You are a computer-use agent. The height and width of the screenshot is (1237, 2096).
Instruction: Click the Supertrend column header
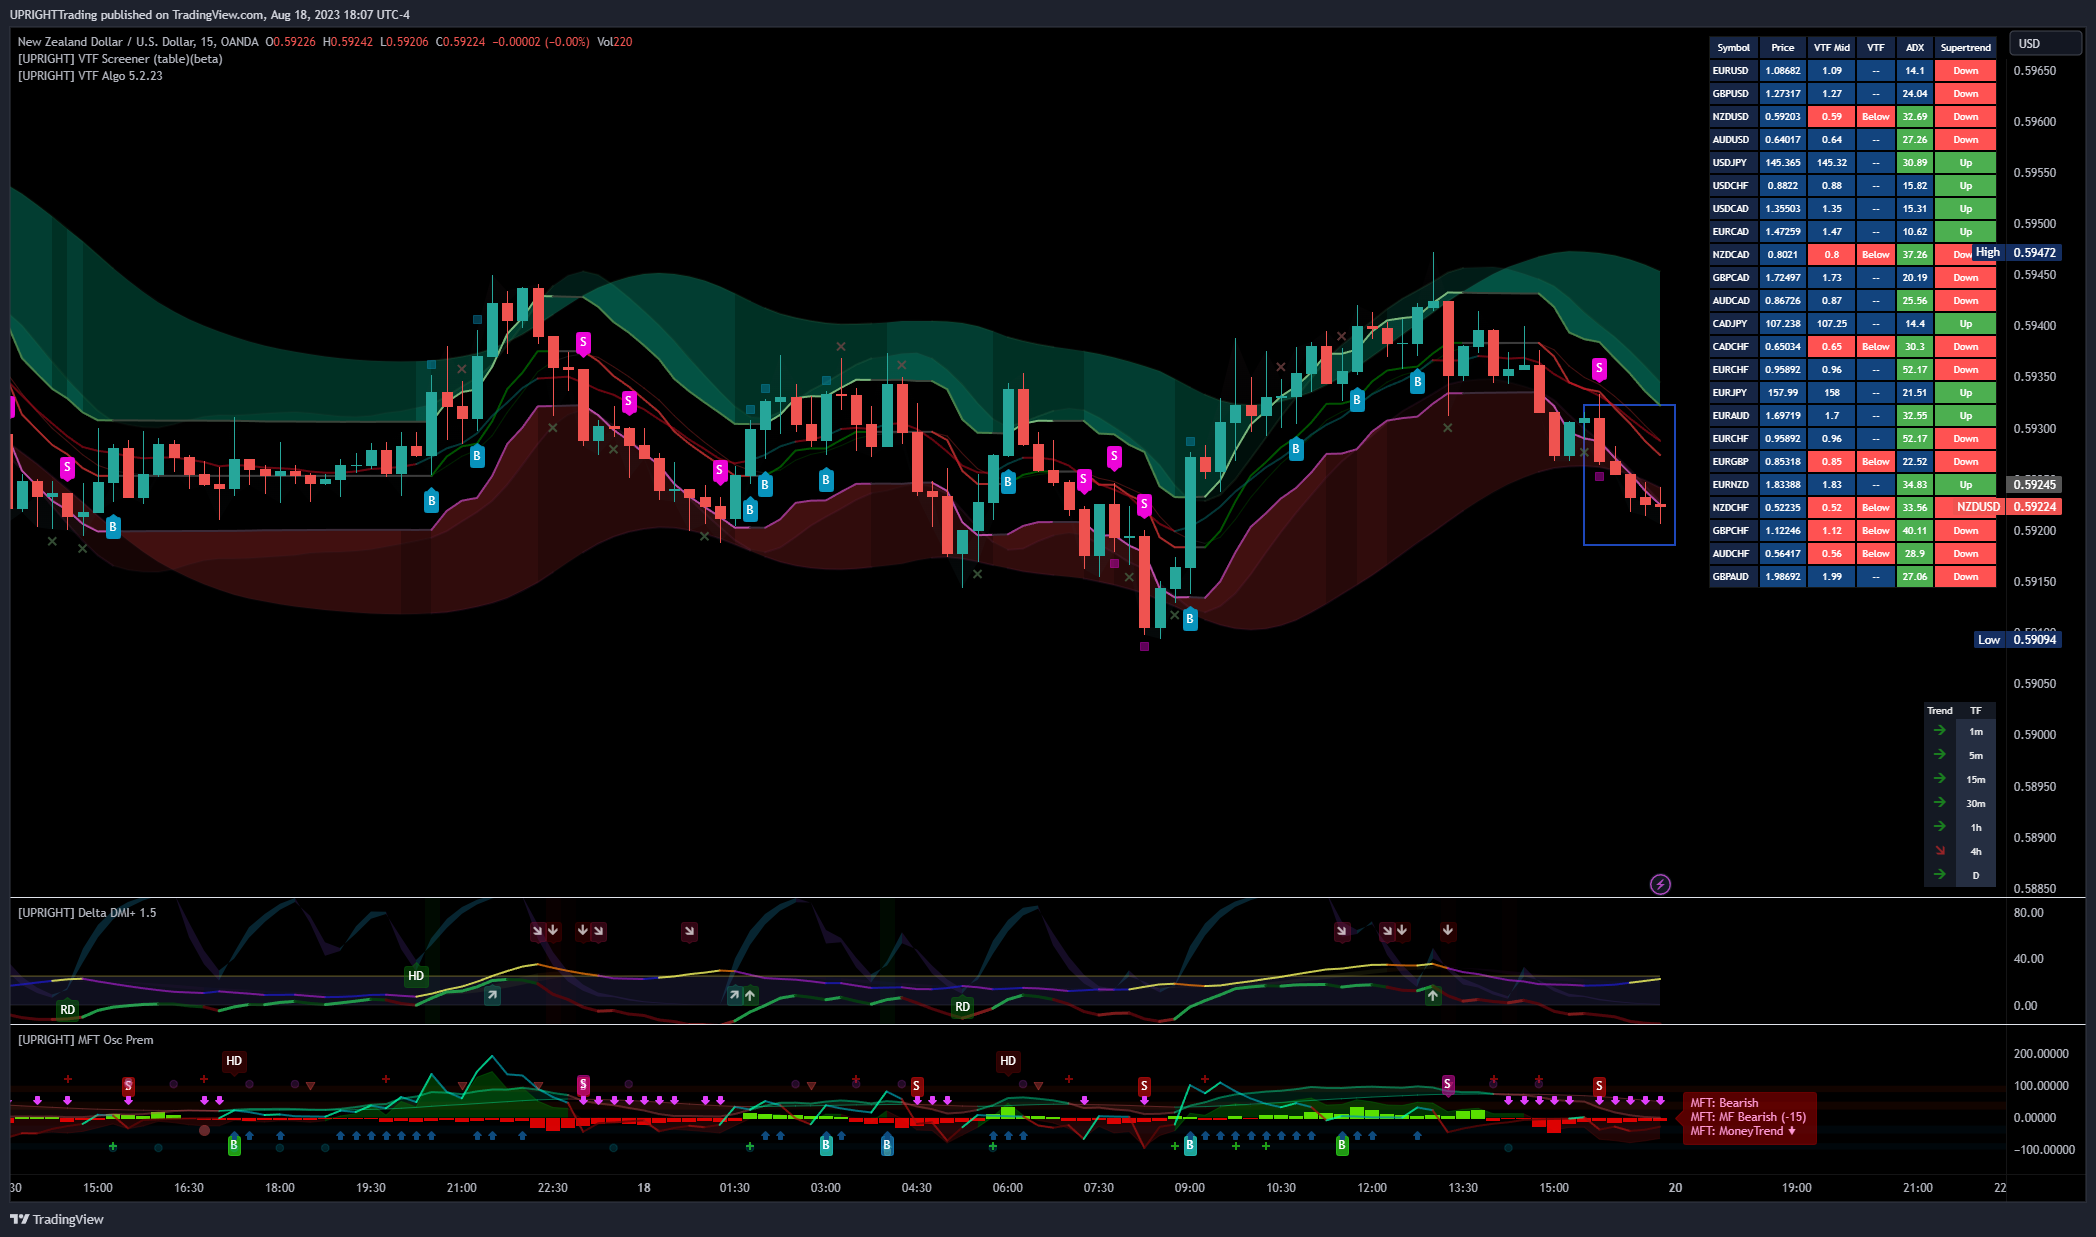coord(1965,47)
